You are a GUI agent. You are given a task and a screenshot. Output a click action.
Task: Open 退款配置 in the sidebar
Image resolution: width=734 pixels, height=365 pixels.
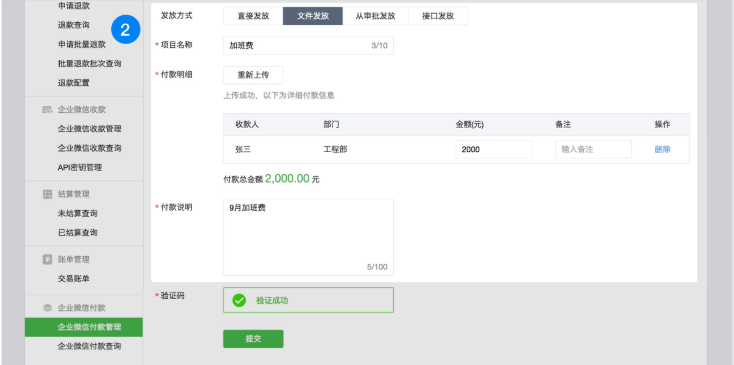point(73,83)
